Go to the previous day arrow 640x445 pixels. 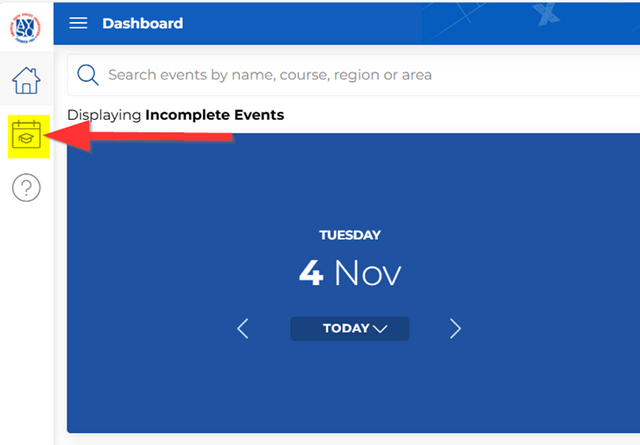[x=242, y=328]
